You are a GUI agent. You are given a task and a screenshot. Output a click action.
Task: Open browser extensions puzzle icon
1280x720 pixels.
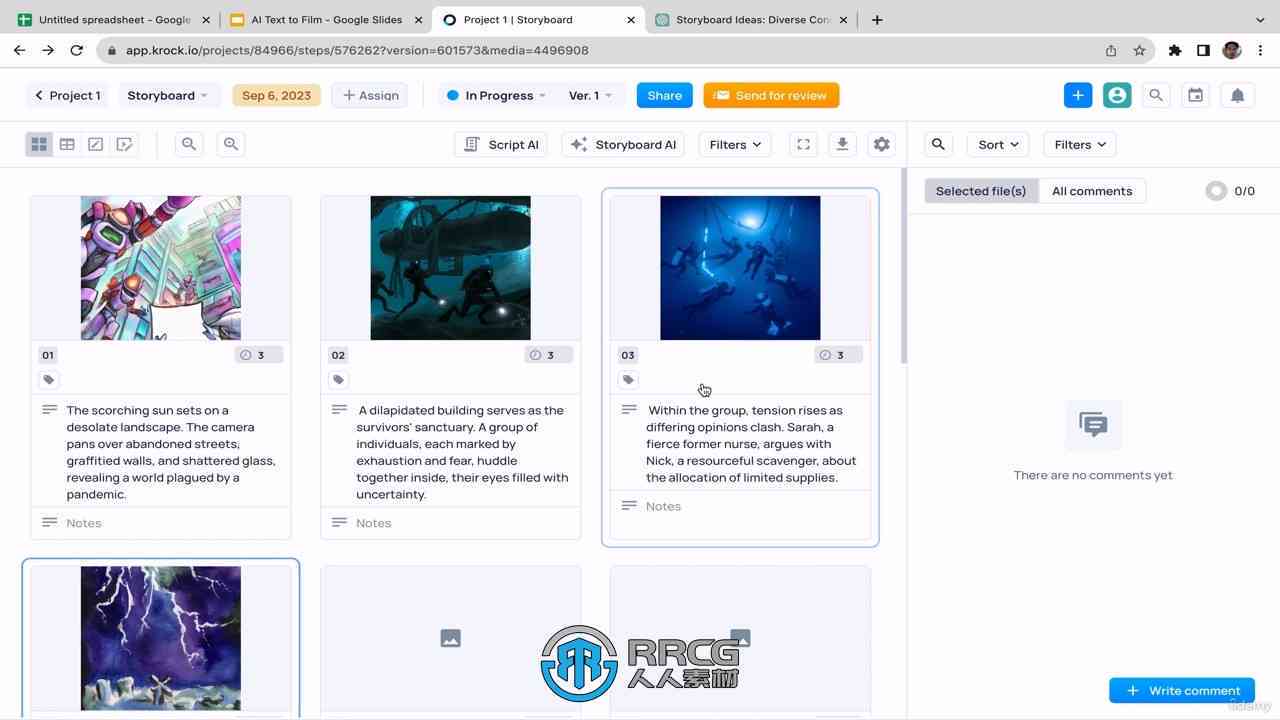(1175, 50)
